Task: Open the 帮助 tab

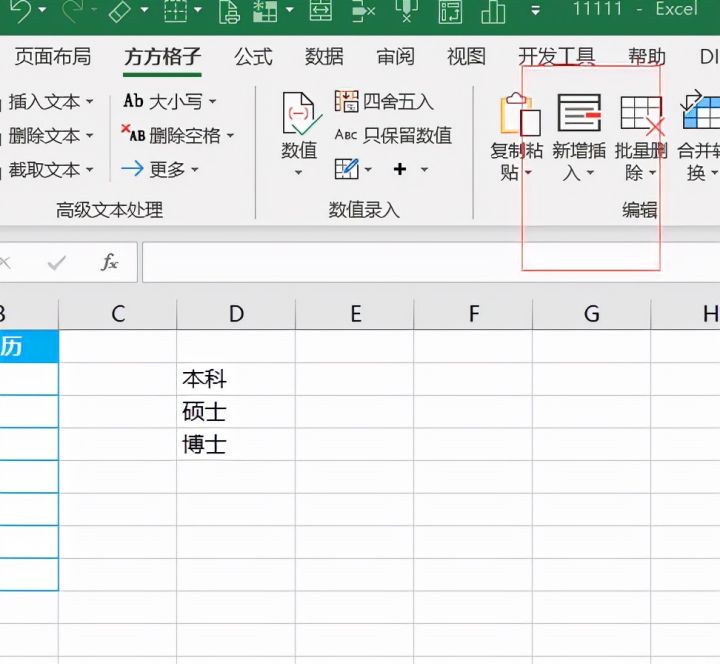Action: 647,57
